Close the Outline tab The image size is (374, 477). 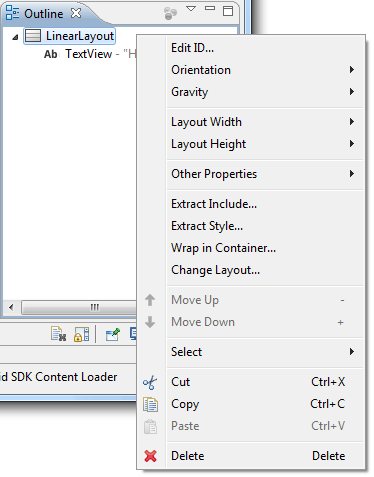tap(76, 13)
